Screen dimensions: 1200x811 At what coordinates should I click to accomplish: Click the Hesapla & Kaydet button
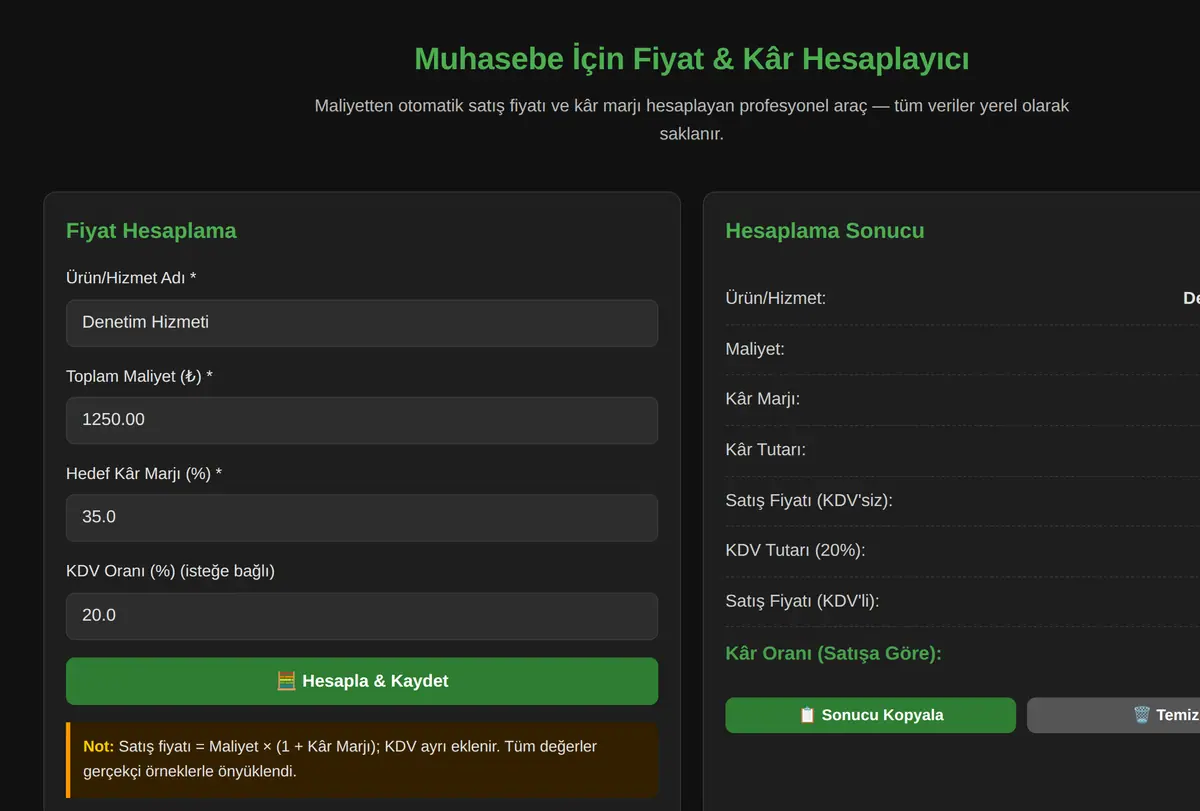(x=362, y=681)
